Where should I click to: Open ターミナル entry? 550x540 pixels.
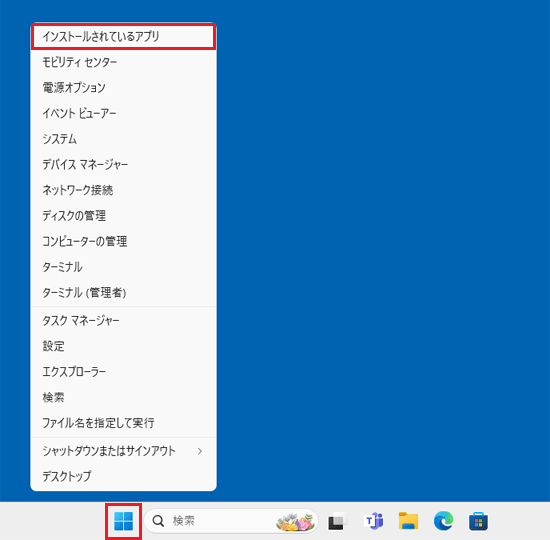(123, 267)
